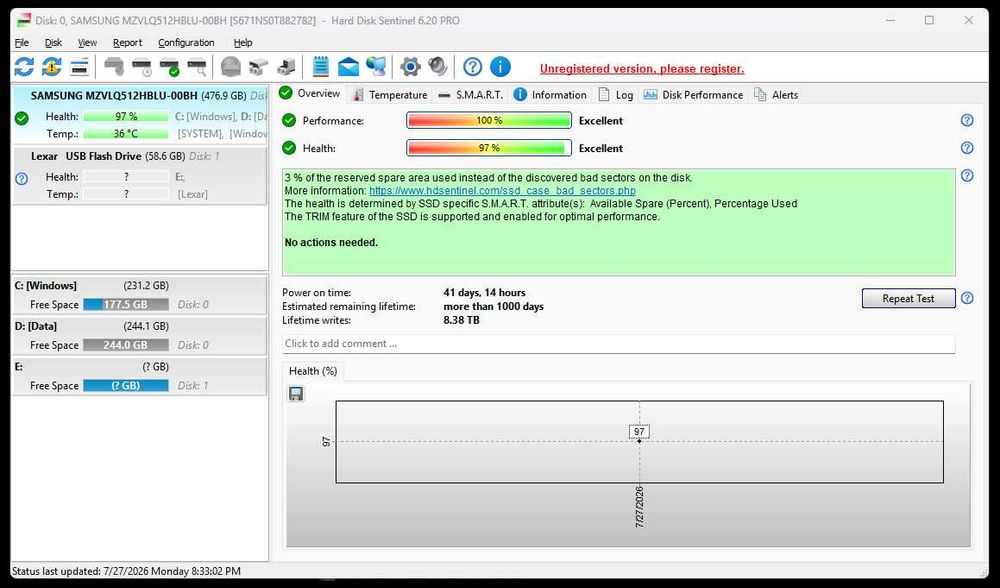The width and height of the screenshot is (1000, 588).
Task: Click the globe and monitor network icon
Action: pyautogui.click(x=376, y=66)
